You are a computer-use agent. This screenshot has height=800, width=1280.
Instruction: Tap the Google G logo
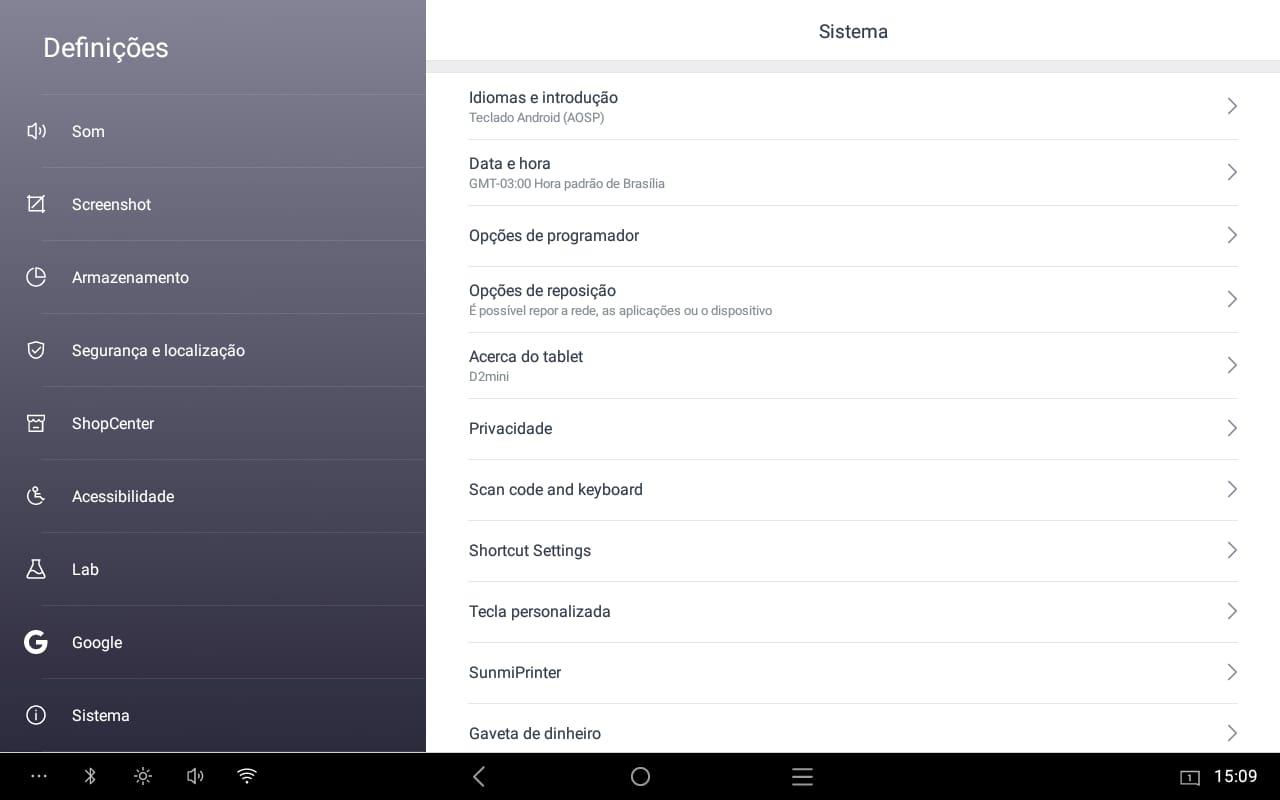(x=36, y=642)
